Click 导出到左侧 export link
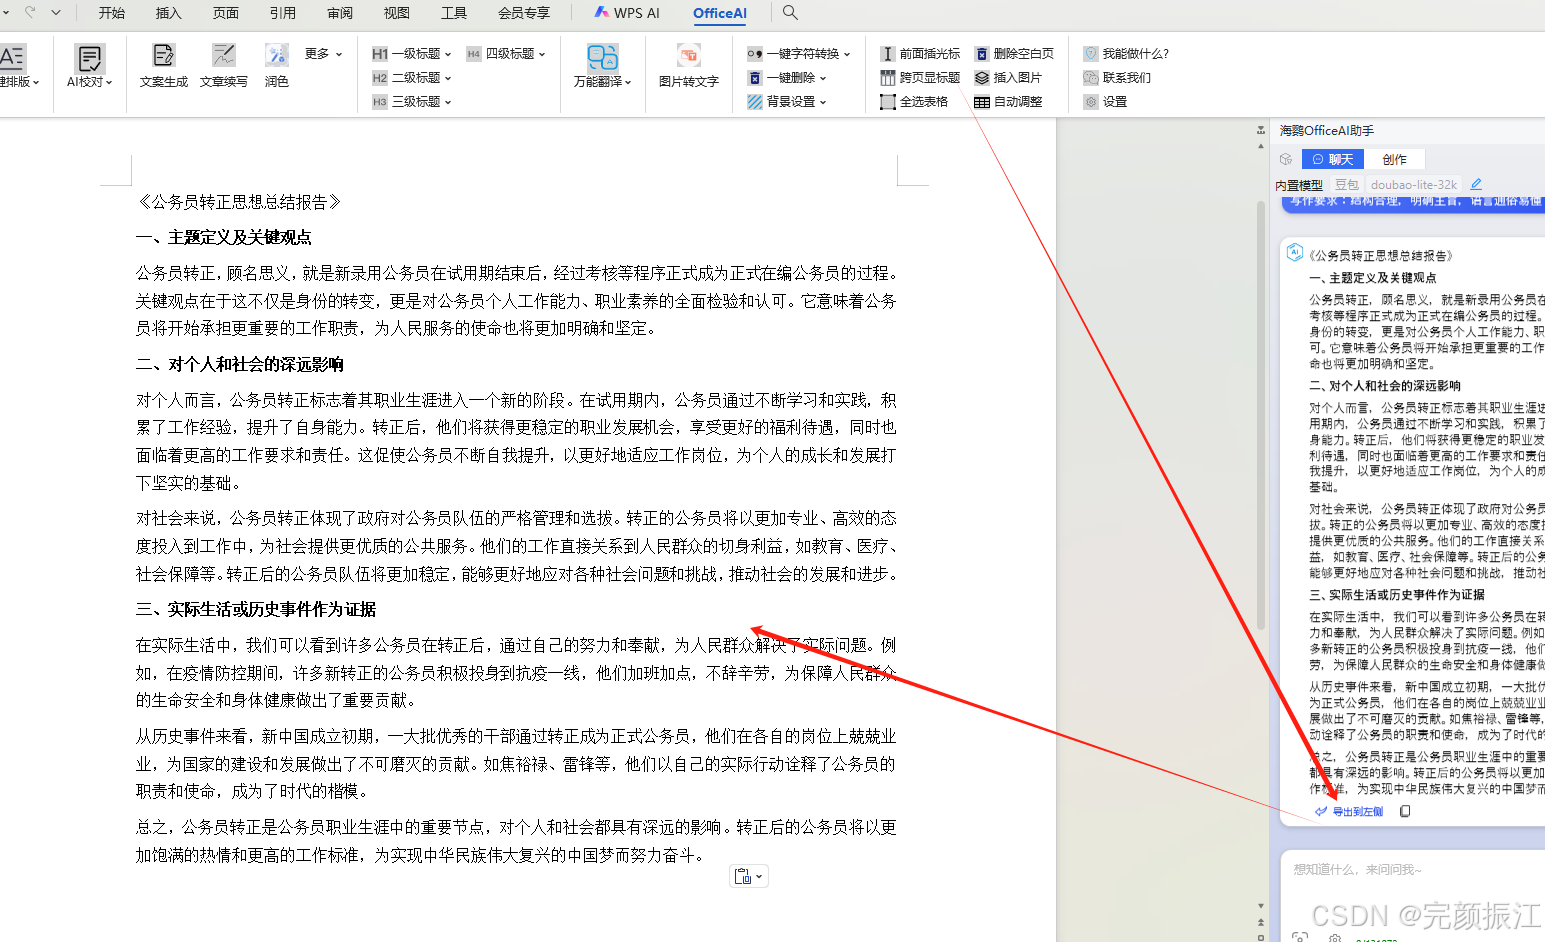Viewport: 1545px width, 942px height. (x=1350, y=812)
